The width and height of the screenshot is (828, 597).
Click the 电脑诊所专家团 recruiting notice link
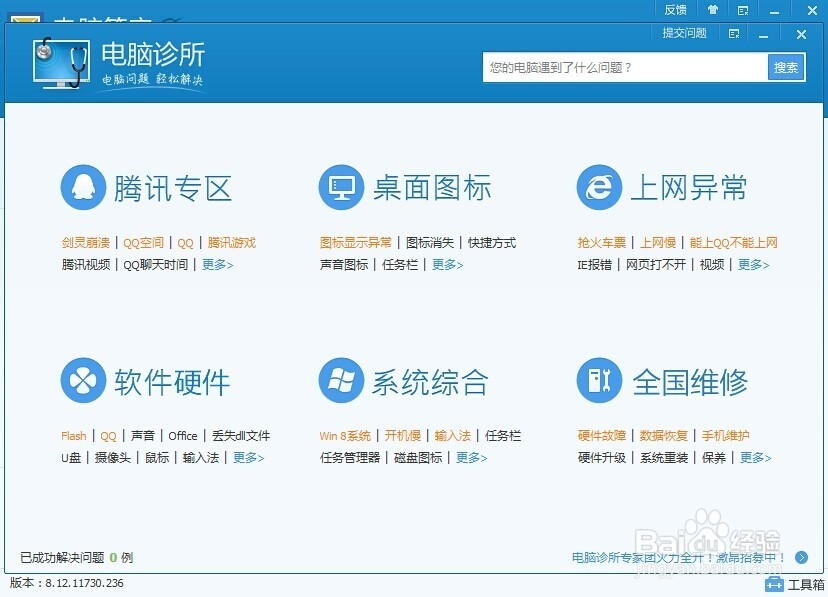[x=679, y=557]
